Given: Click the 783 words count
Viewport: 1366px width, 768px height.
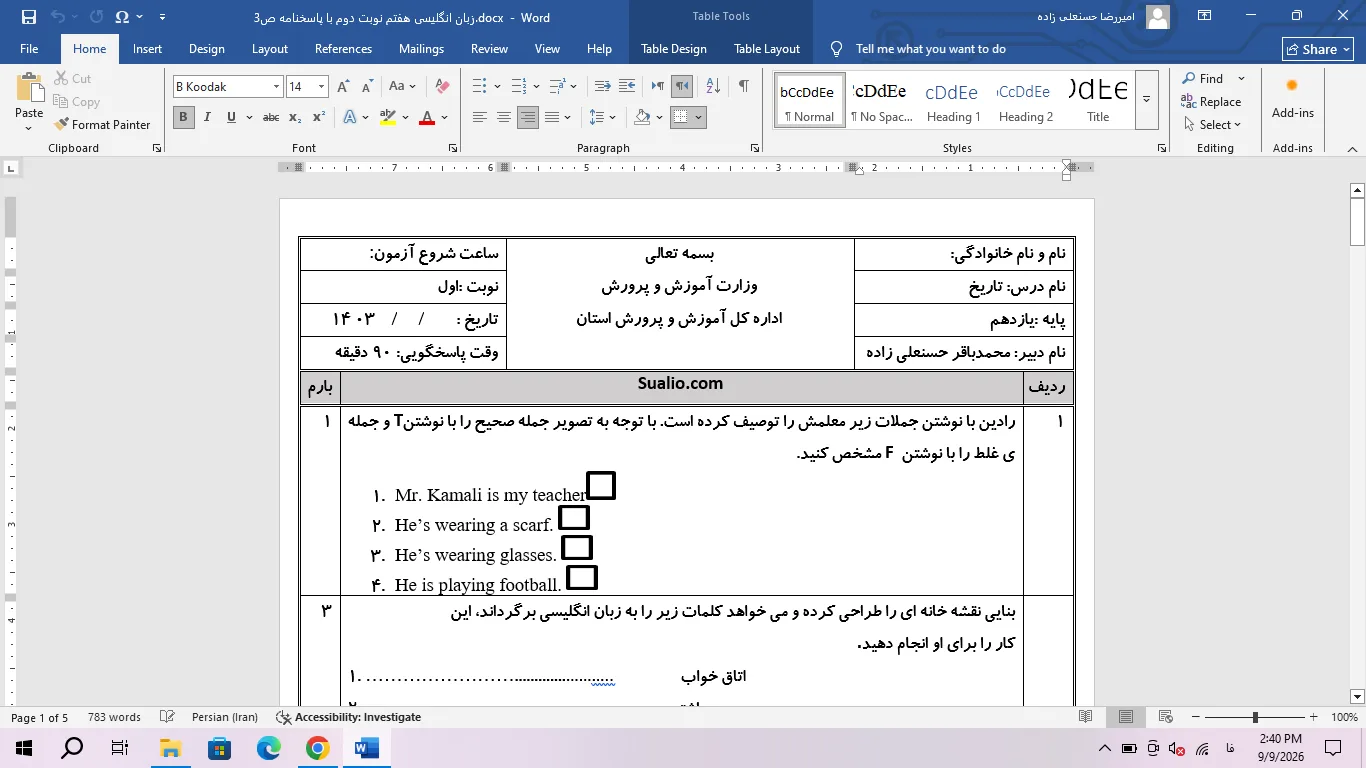Looking at the screenshot, I should [114, 717].
